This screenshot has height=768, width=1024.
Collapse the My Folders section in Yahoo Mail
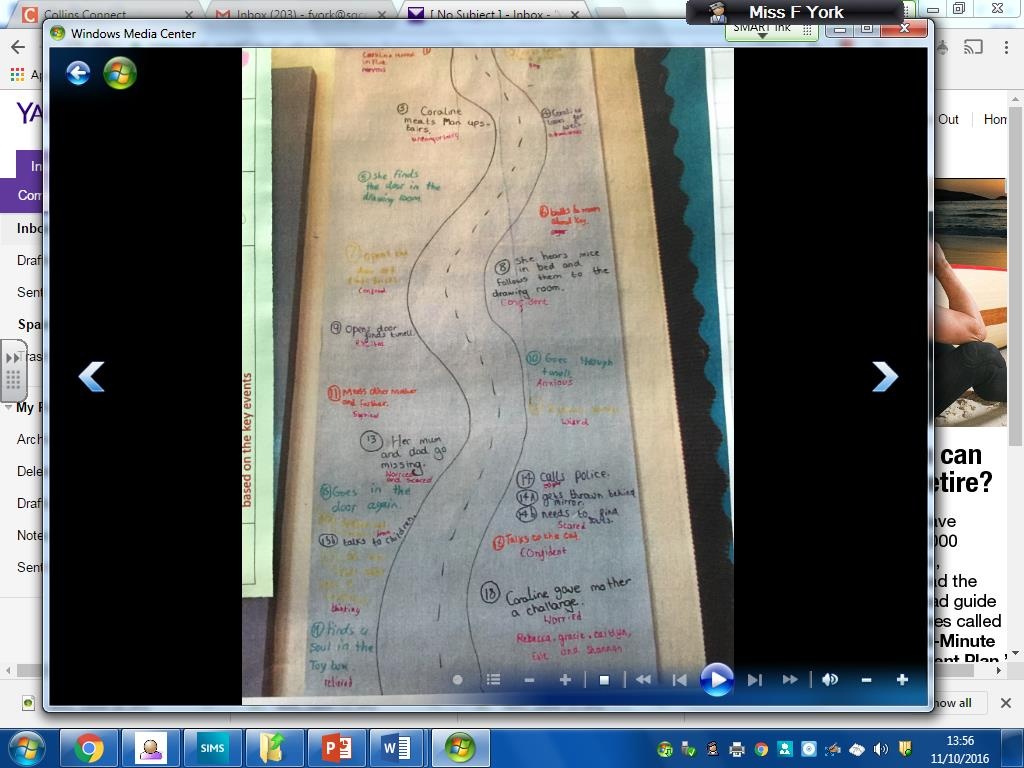tap(8, 408)
